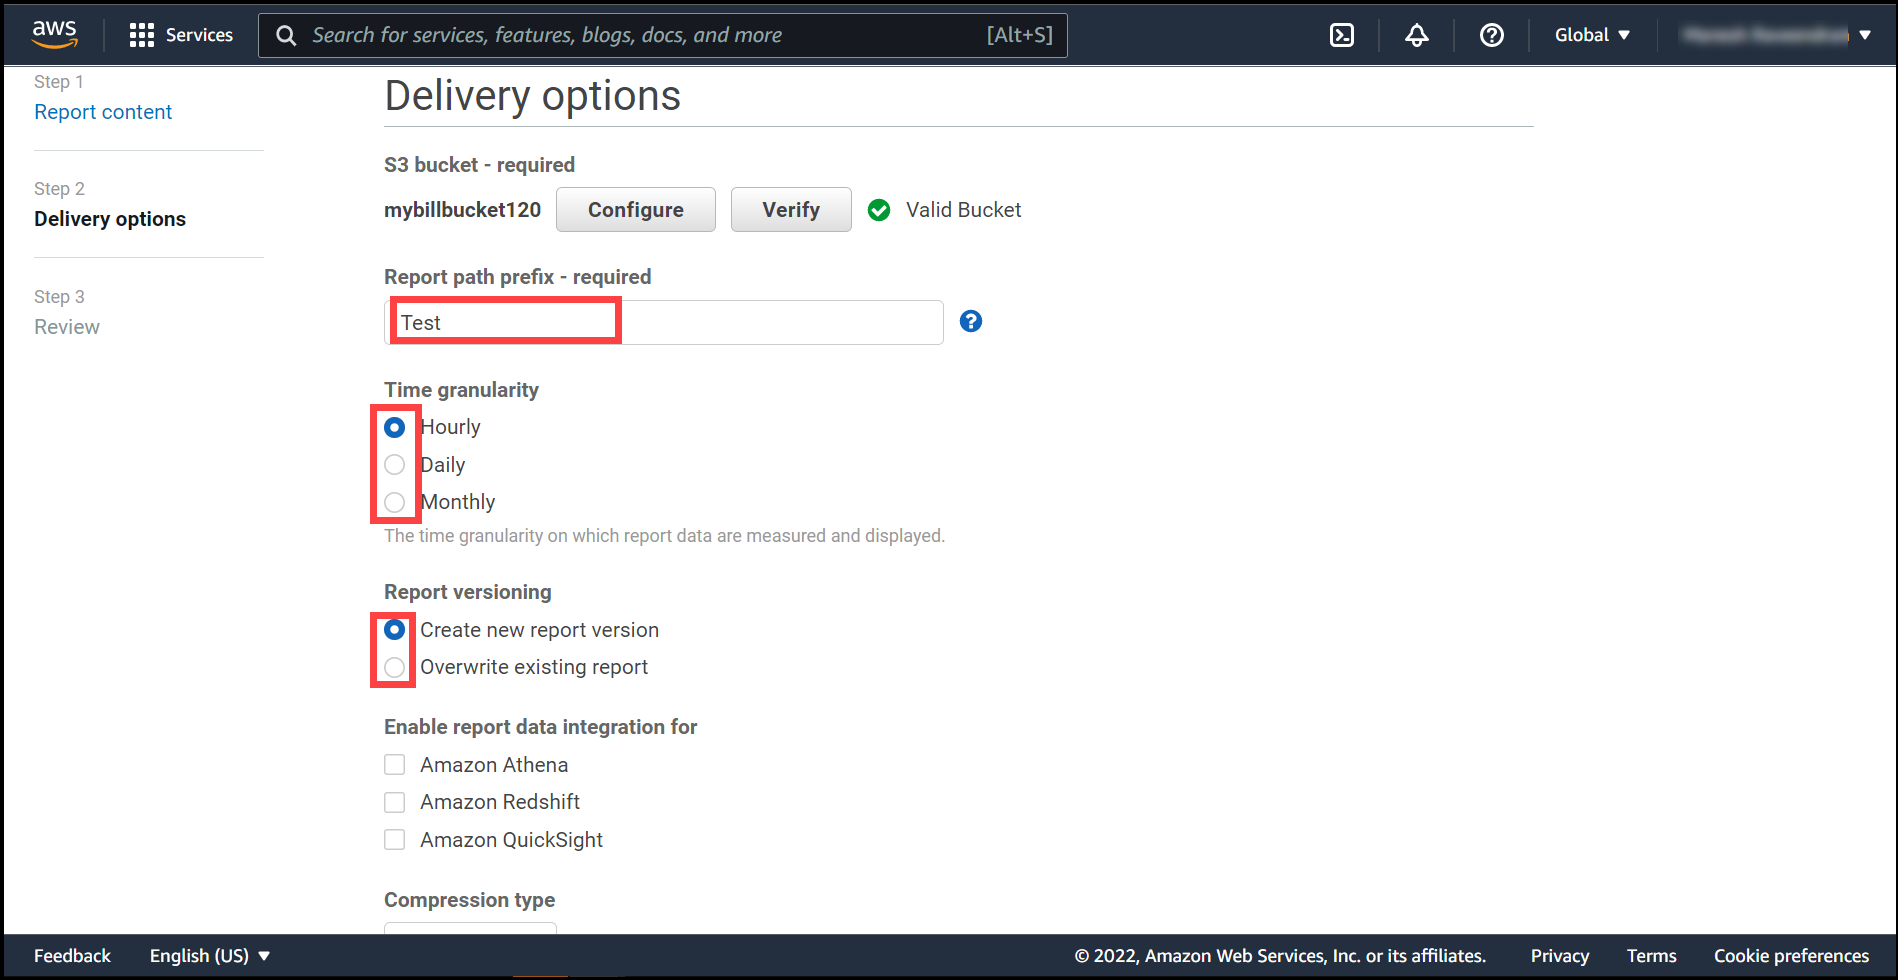Click the search magnifier icon
Screen dimensions: 1898x980
286,35
